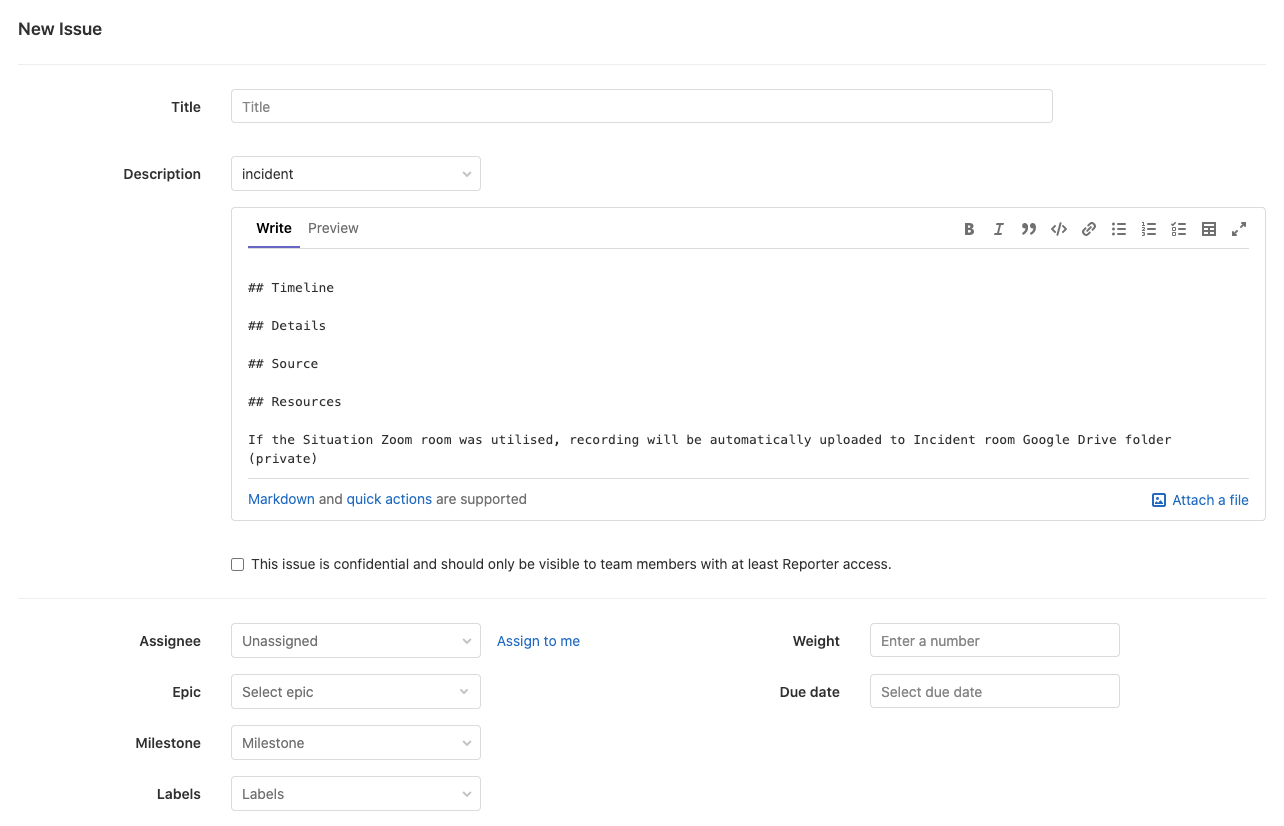
Task: Expand the editor to fullscreen
Action: (x=1239, y=229)
